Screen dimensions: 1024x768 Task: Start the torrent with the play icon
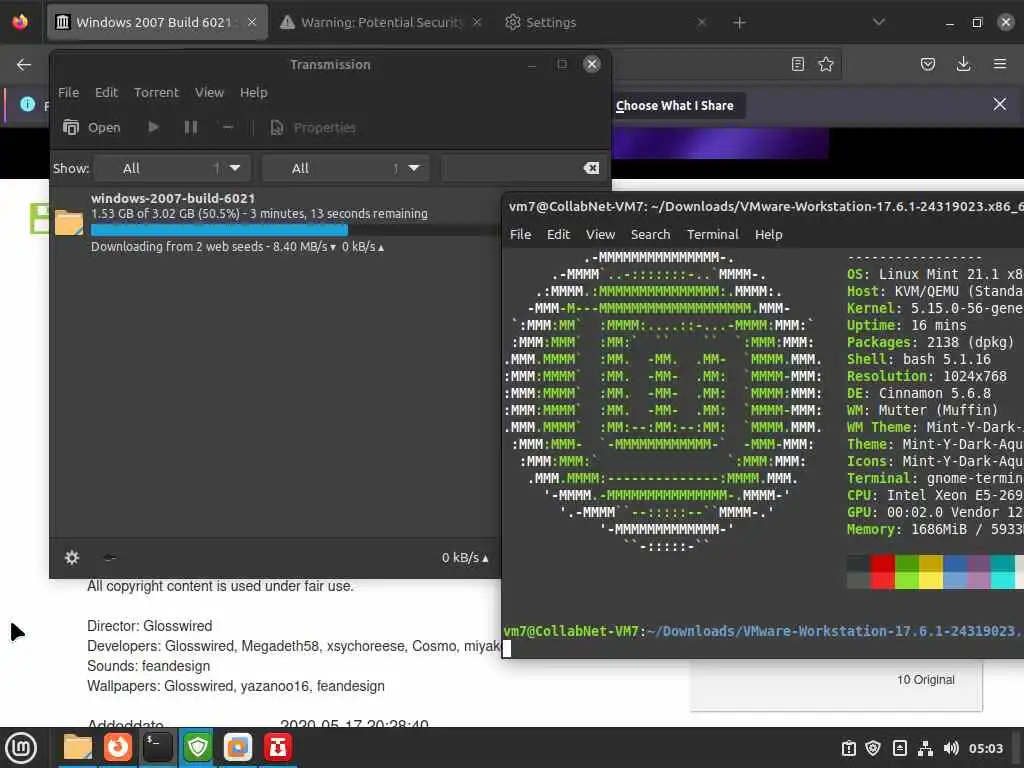[153, 127]
